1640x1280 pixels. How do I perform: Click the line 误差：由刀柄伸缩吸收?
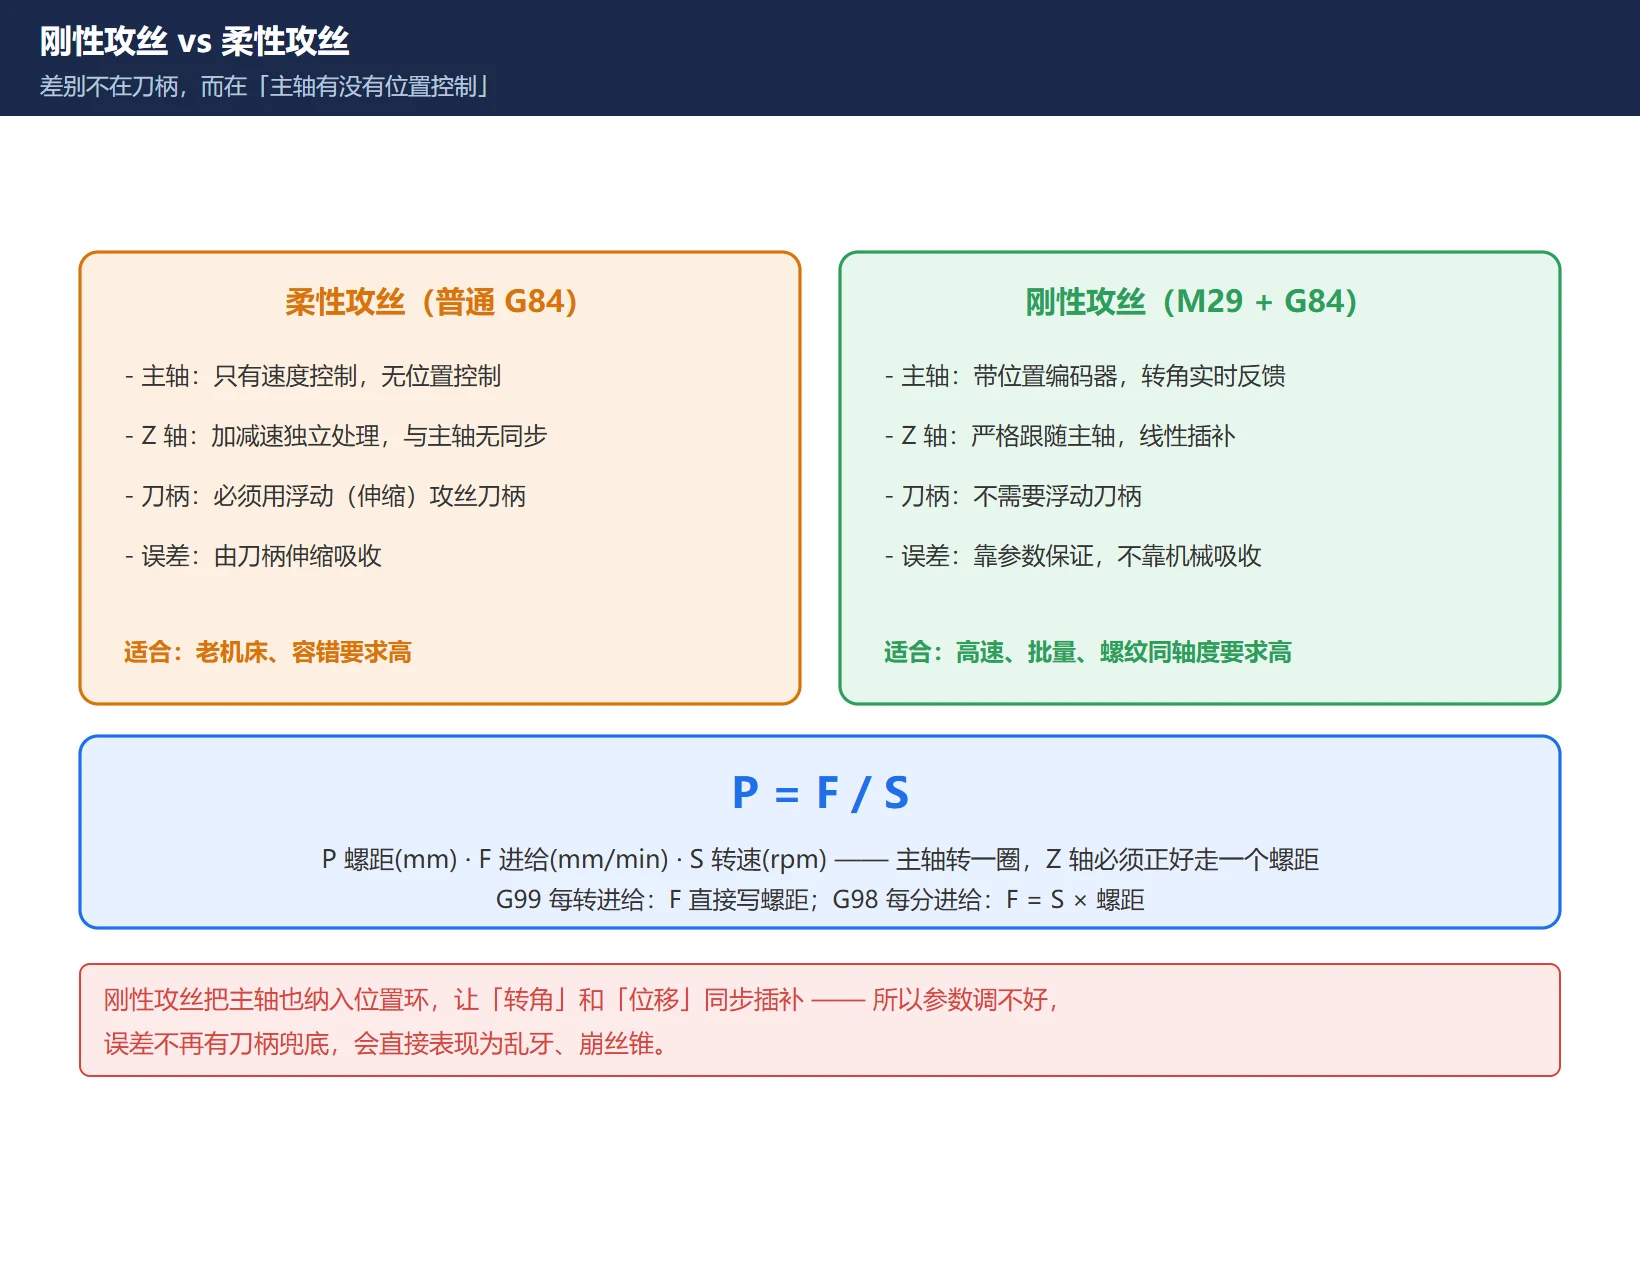[x=253, y=556]
